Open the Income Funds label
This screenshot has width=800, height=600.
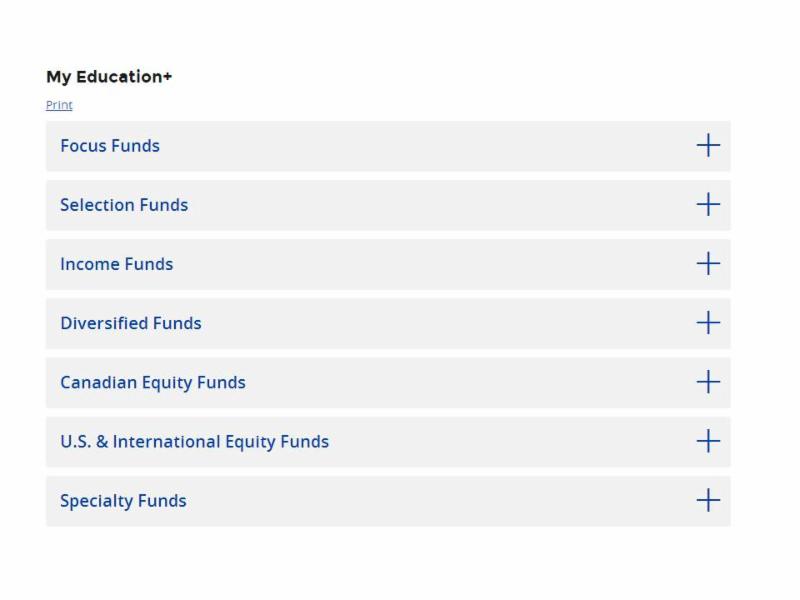click(117, 264)
